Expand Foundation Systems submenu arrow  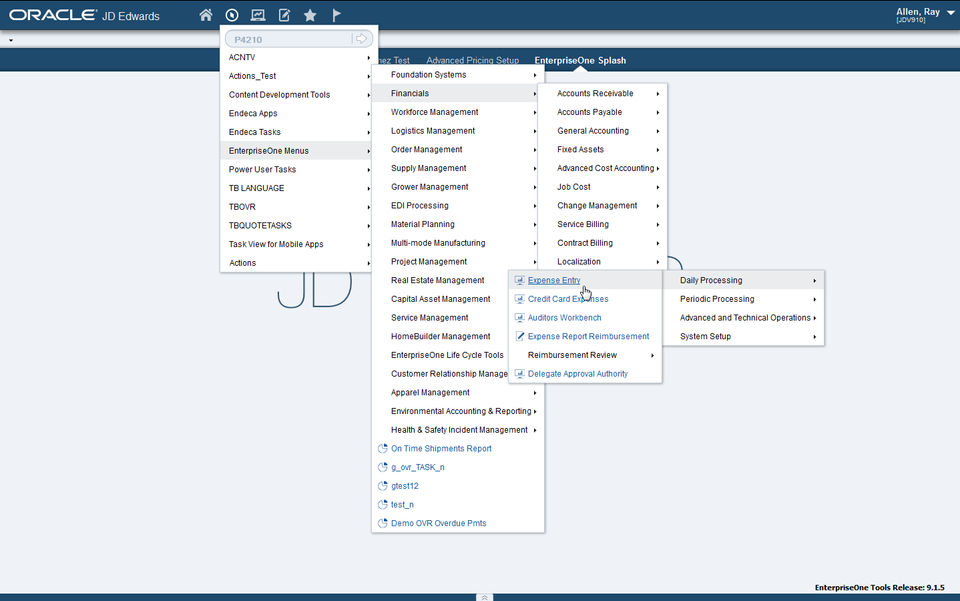tap(534, 75)
